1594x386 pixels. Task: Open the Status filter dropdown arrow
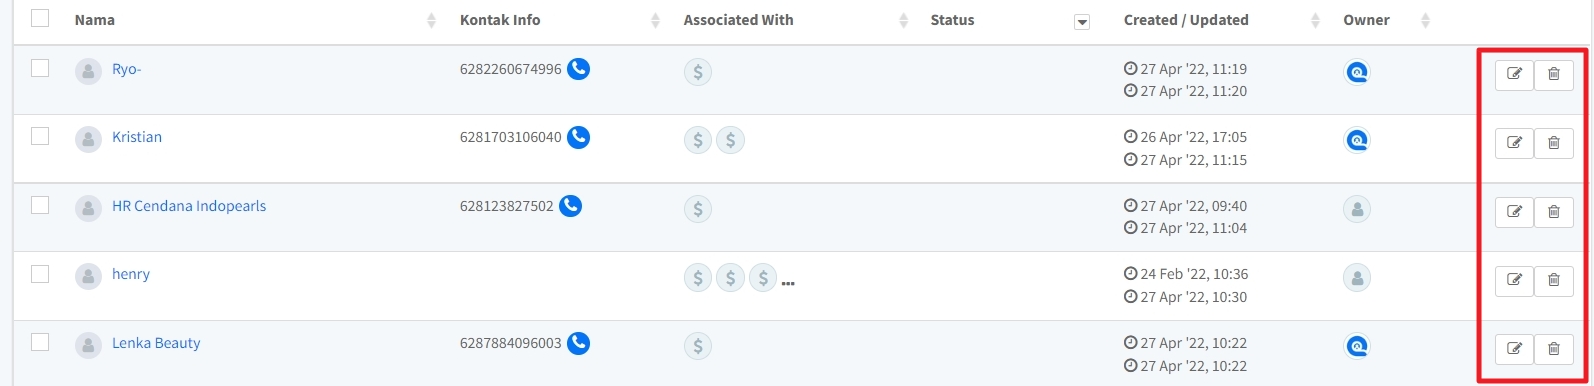(x=1081, y=22)
